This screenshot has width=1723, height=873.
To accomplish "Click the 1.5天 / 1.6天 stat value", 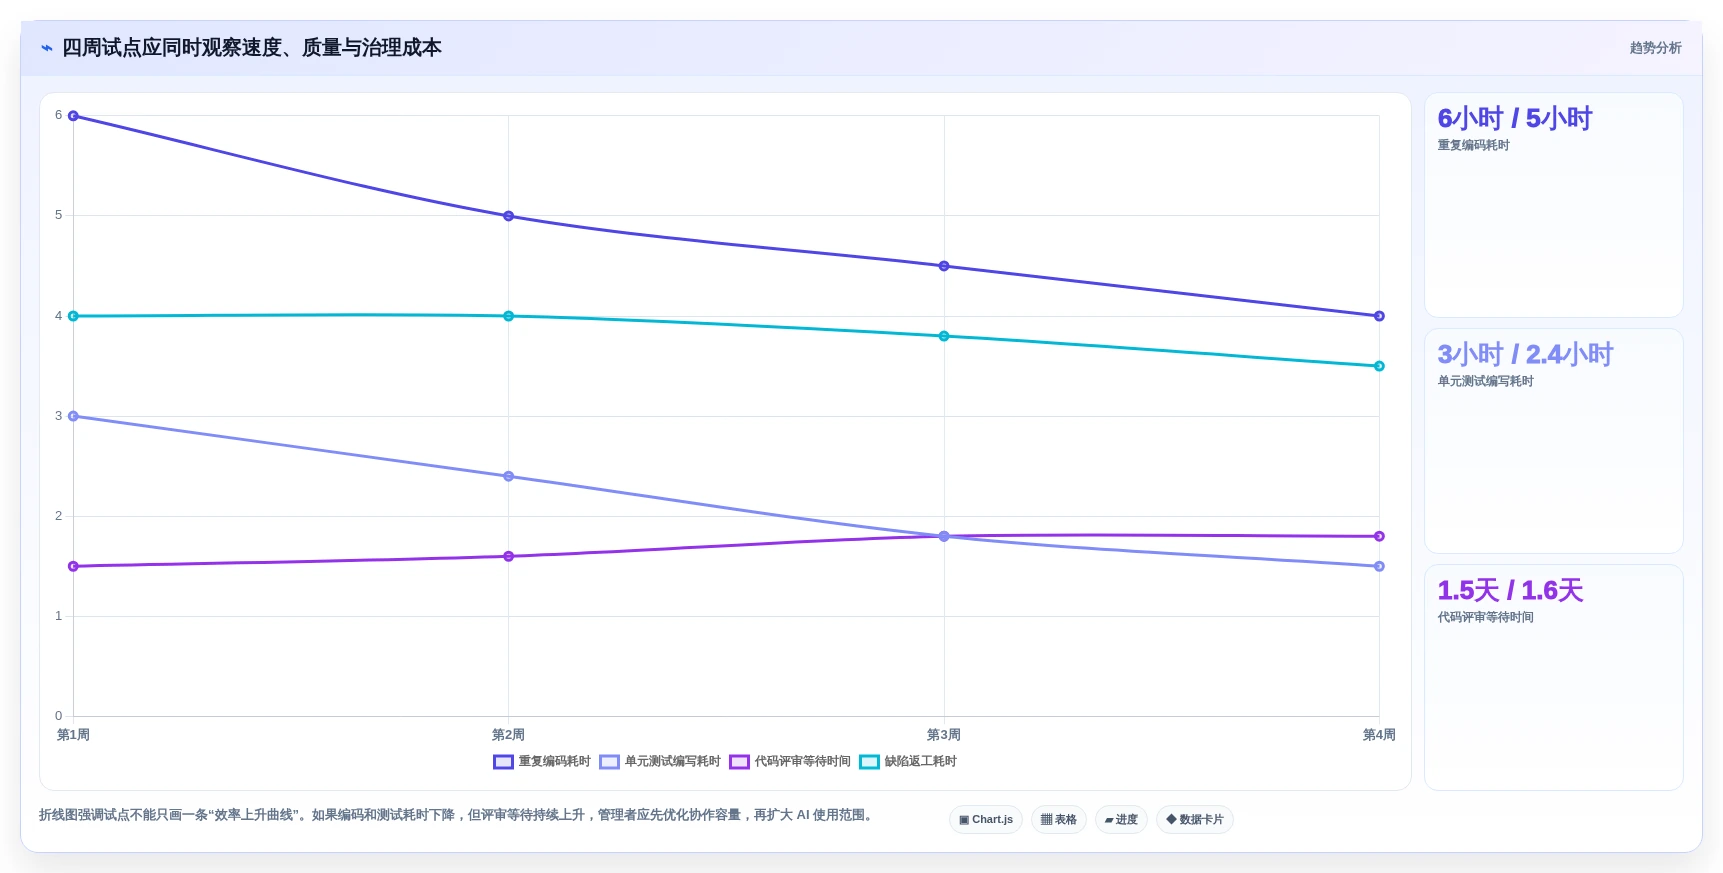I will tap(1510, 591).
